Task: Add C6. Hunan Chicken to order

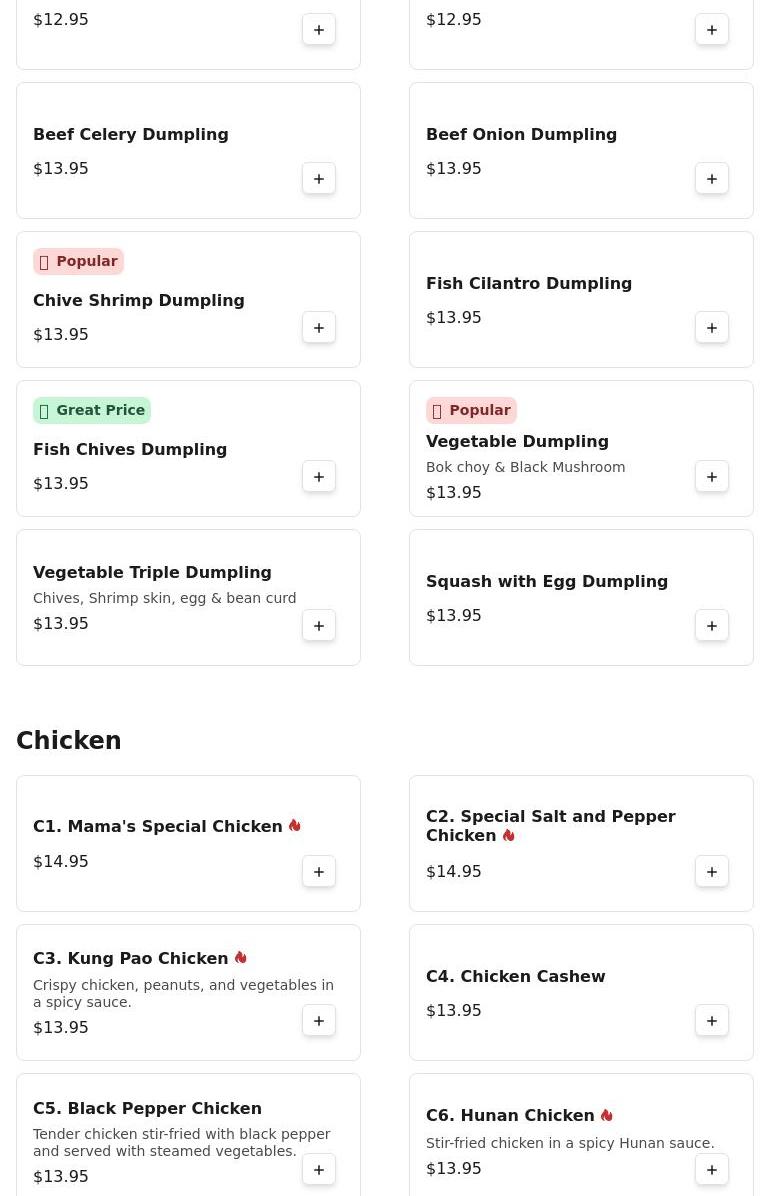Action: tap(712, 1169)
